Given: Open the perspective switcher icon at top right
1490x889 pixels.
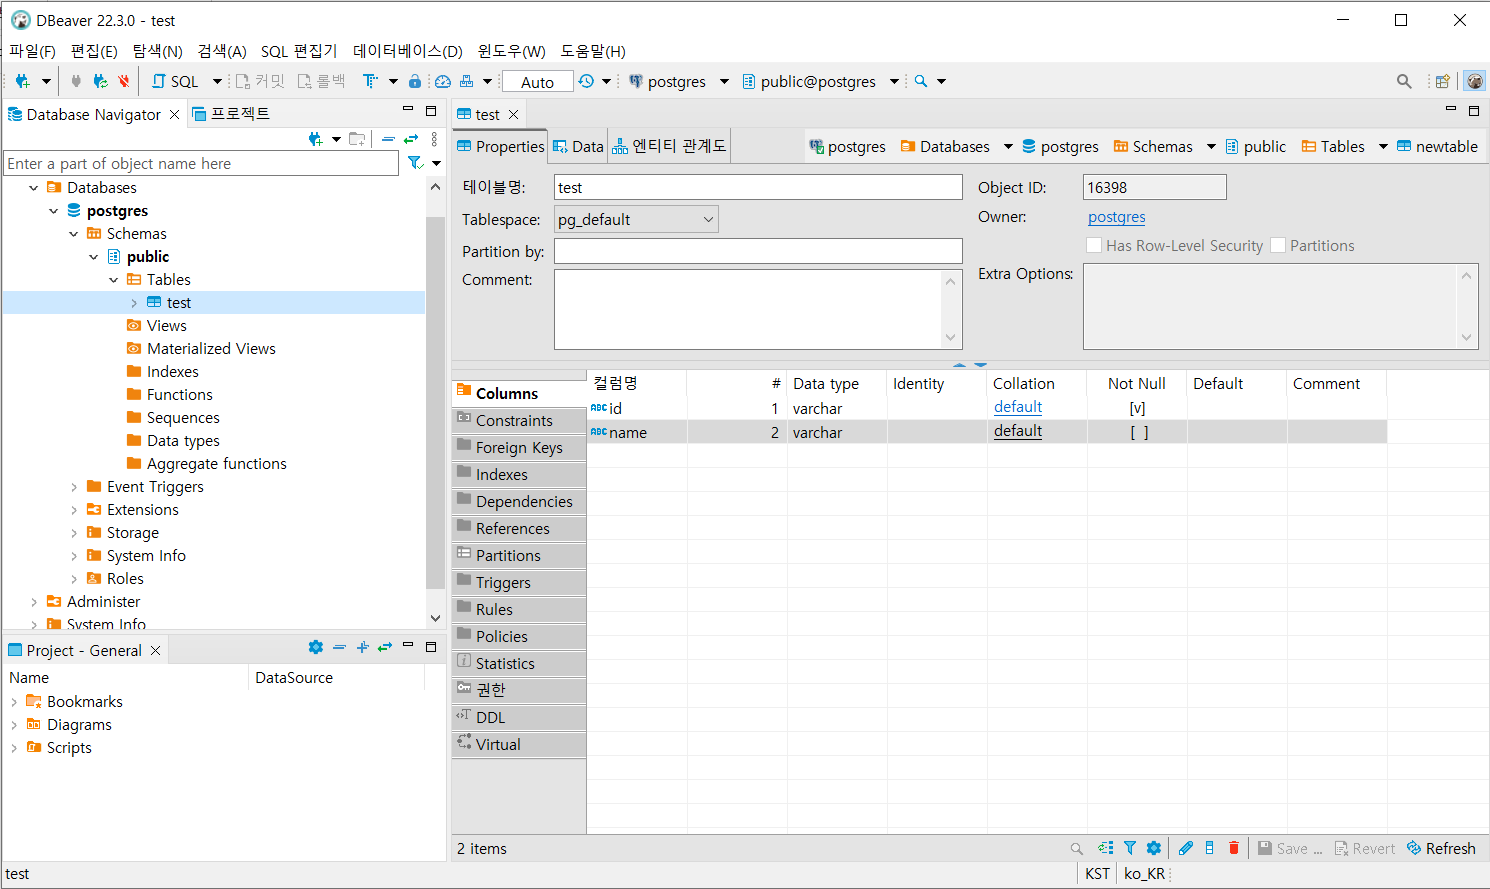Looking at the screenshot, I should click(1442, 81).
